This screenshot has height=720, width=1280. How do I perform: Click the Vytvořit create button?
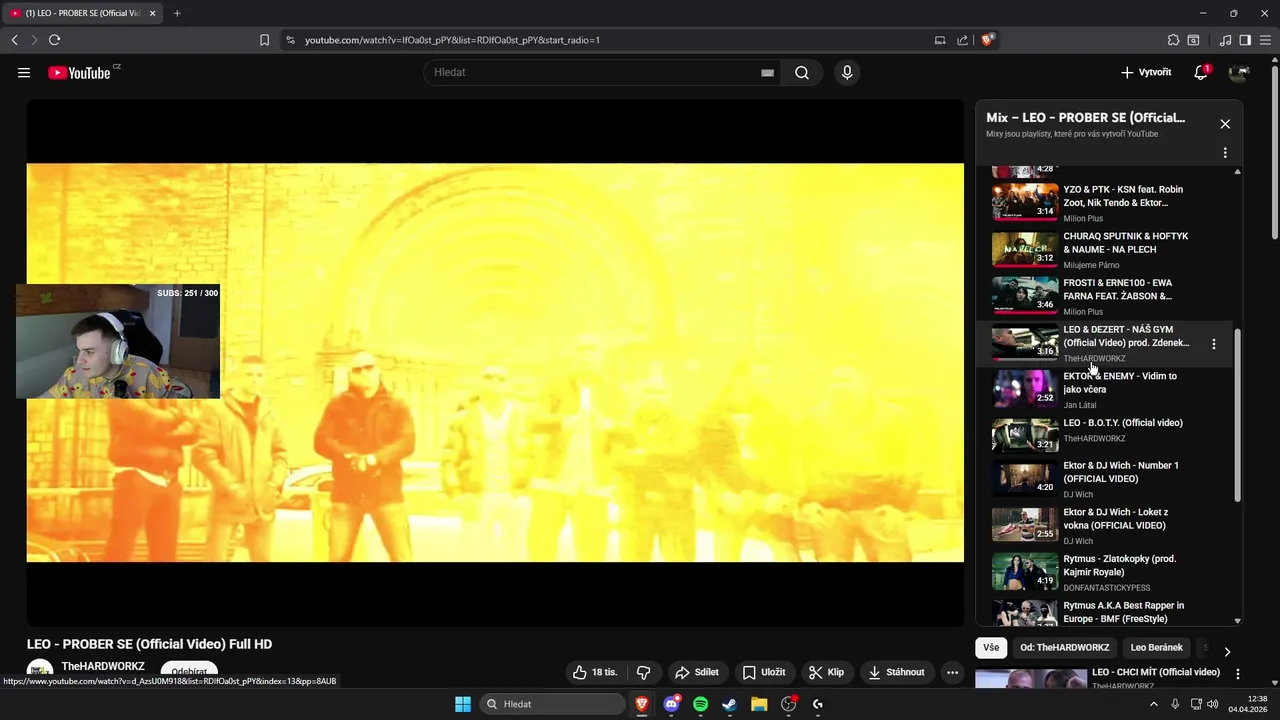1146,73
